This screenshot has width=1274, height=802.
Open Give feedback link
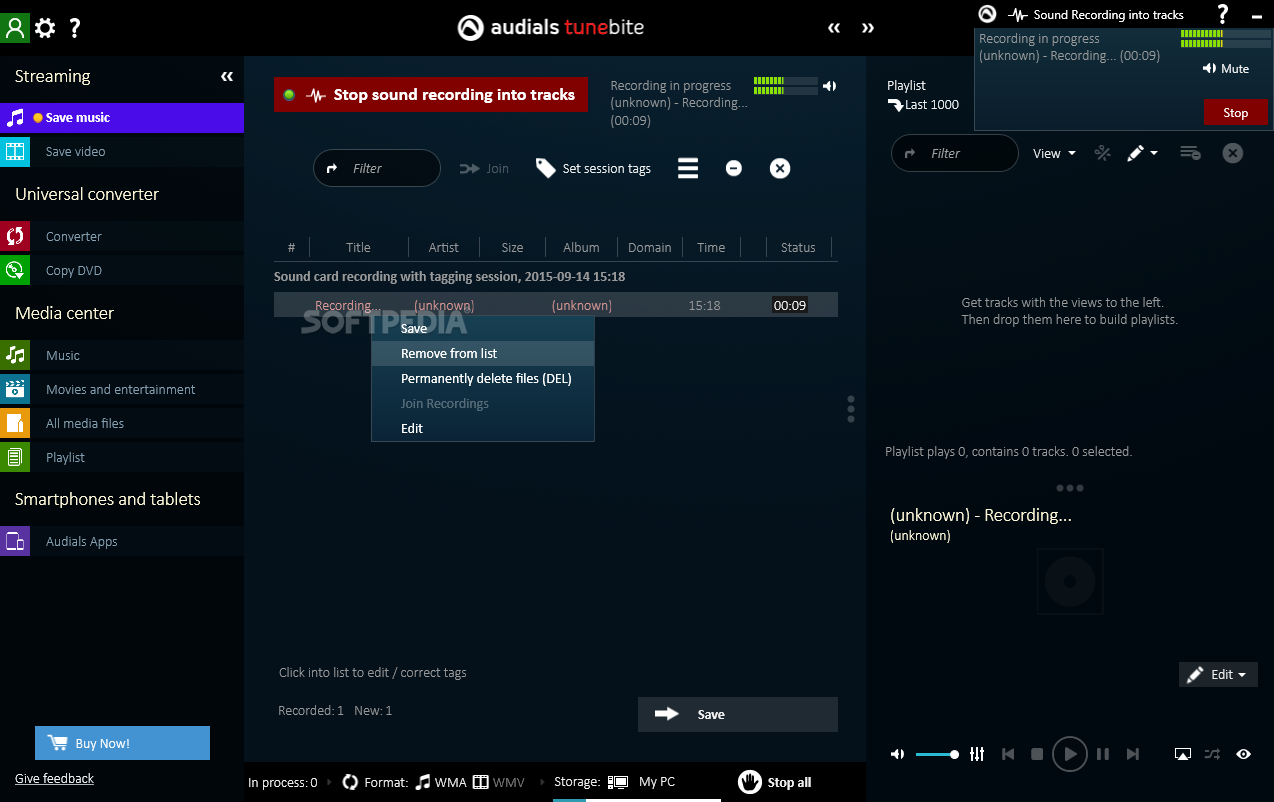click(54, 778)
